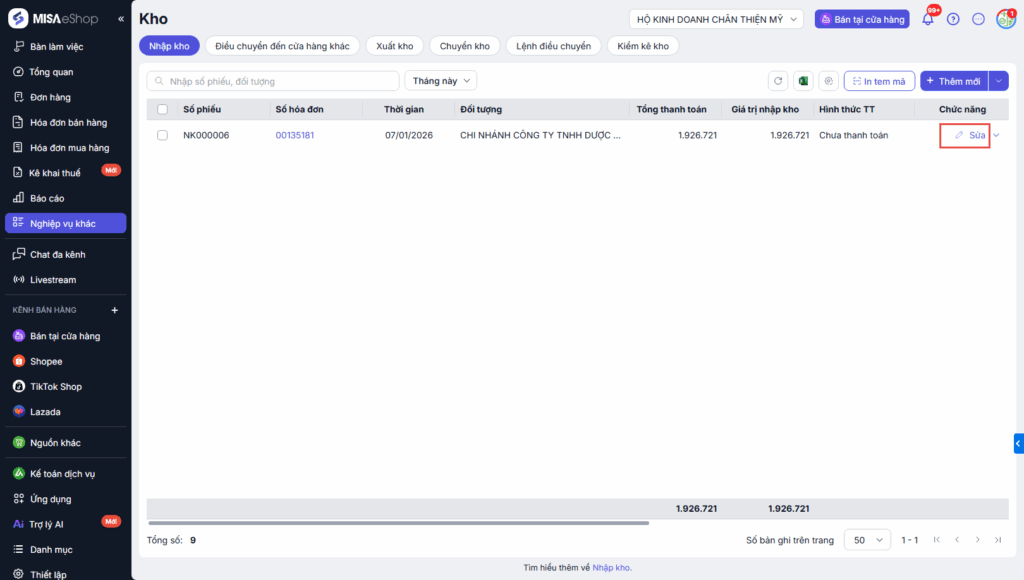Expand the Thêm mới dropdown arrow

[x=999, y=81]
